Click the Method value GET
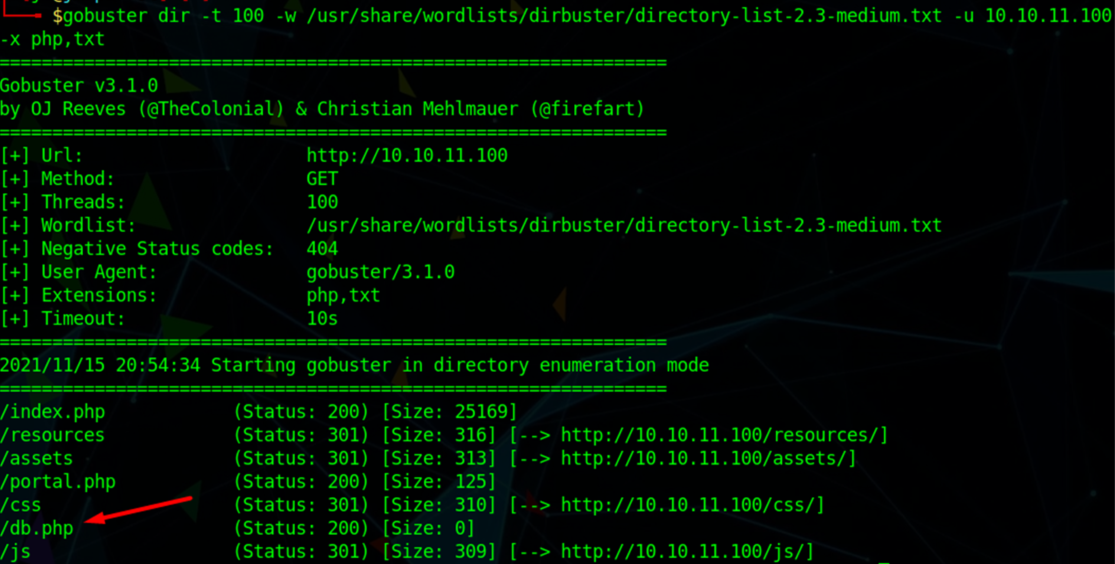The width and height of the screenshot is (1115, 564). click(322, 179)
